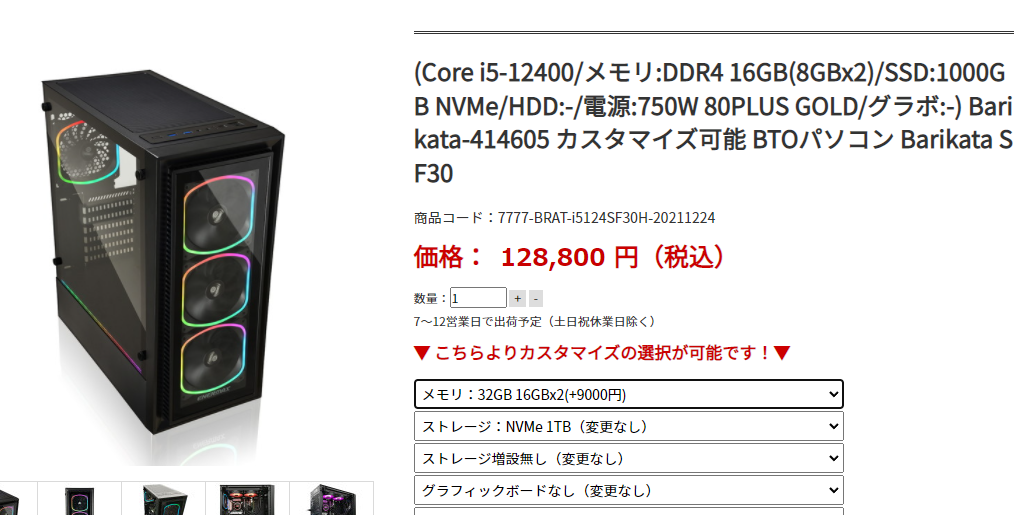Open the メモリ 32GB dropdown
Image resolution: width=1026 pixels, height=515 pixels.
(x=629, y=394)
